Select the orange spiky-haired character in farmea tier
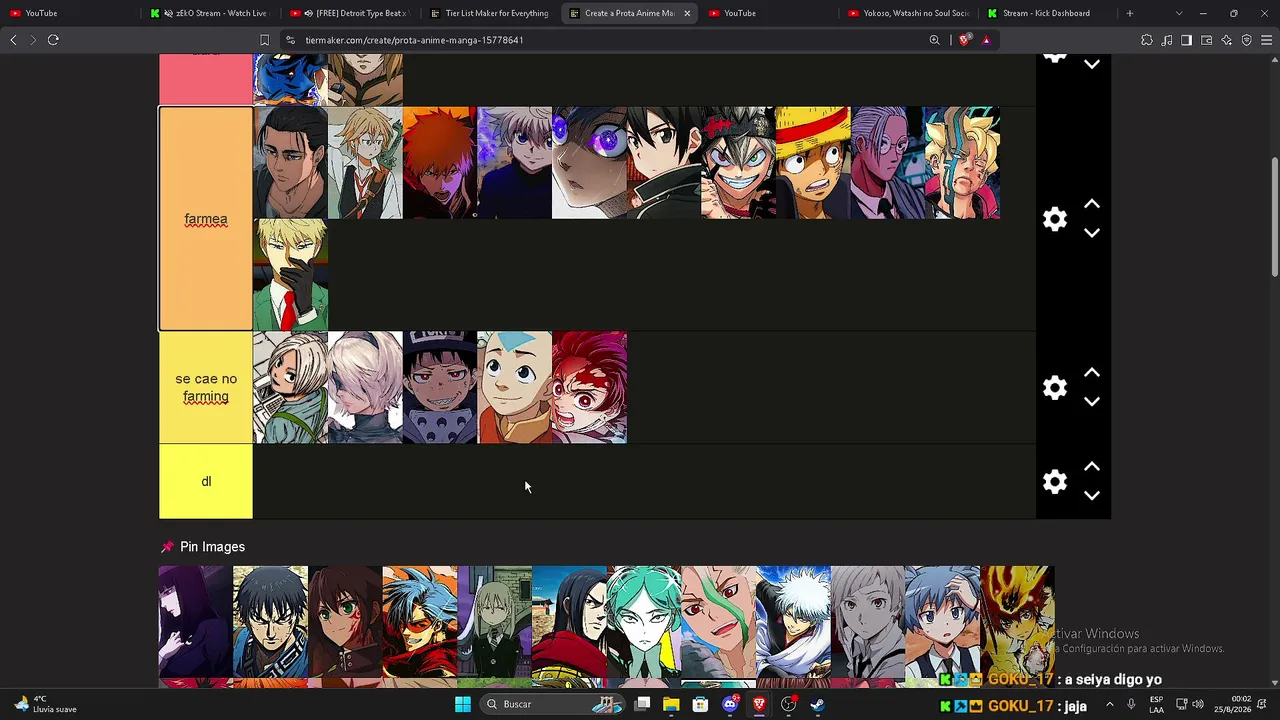This screenshot has height=720, width=1280. [440, 163]
